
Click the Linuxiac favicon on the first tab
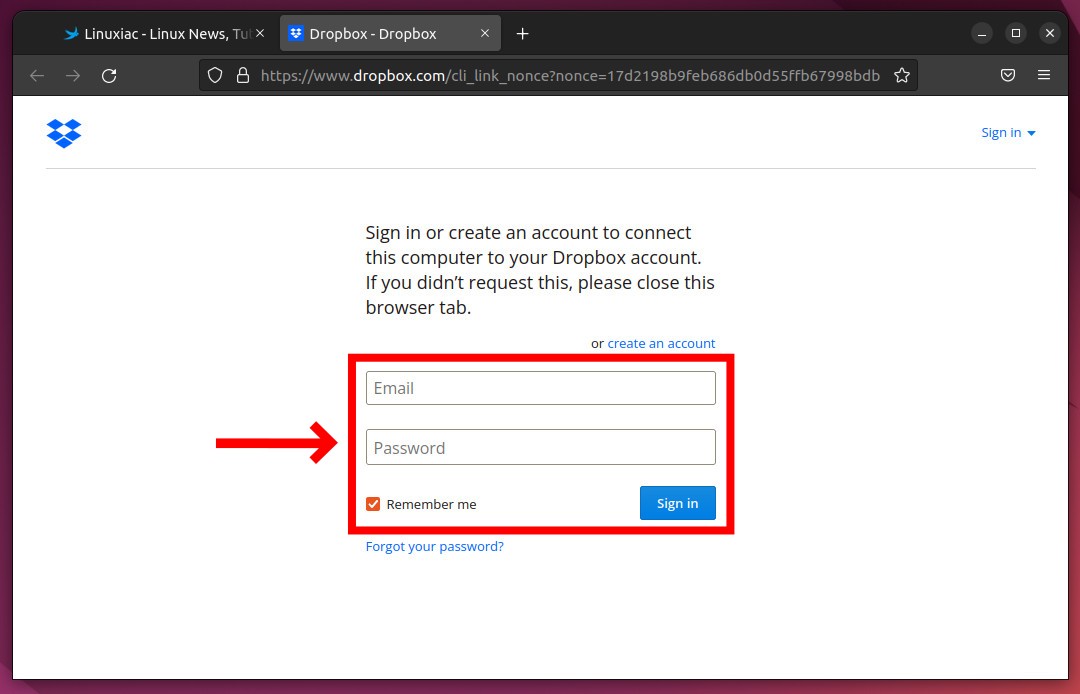pos(71,34)
